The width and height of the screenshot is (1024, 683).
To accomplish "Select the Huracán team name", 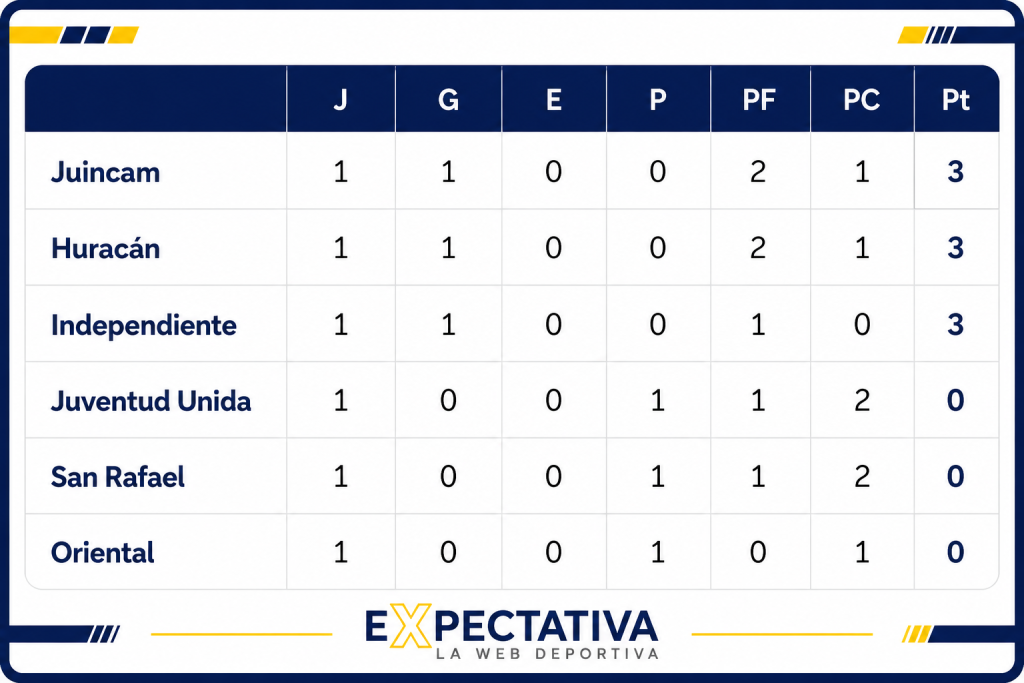I will pos(105,248).
